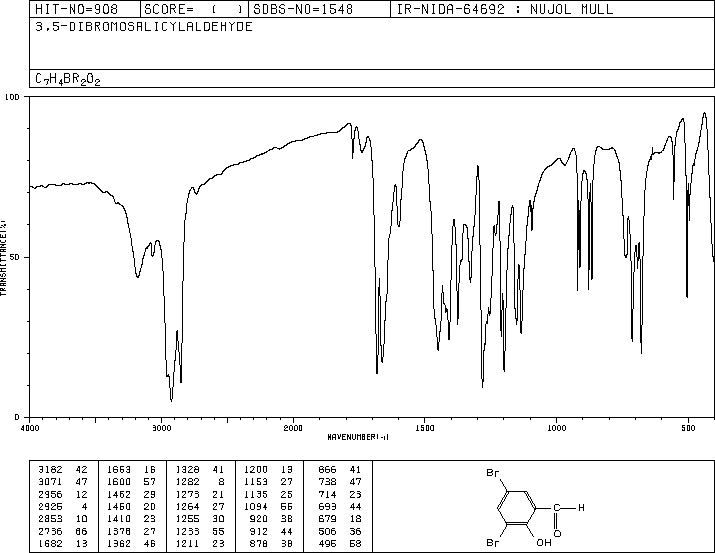Select peak wavenumber 1273 in the table
Image resolution: width=715 pixels, height=553 pixels.
coord(187,494)
